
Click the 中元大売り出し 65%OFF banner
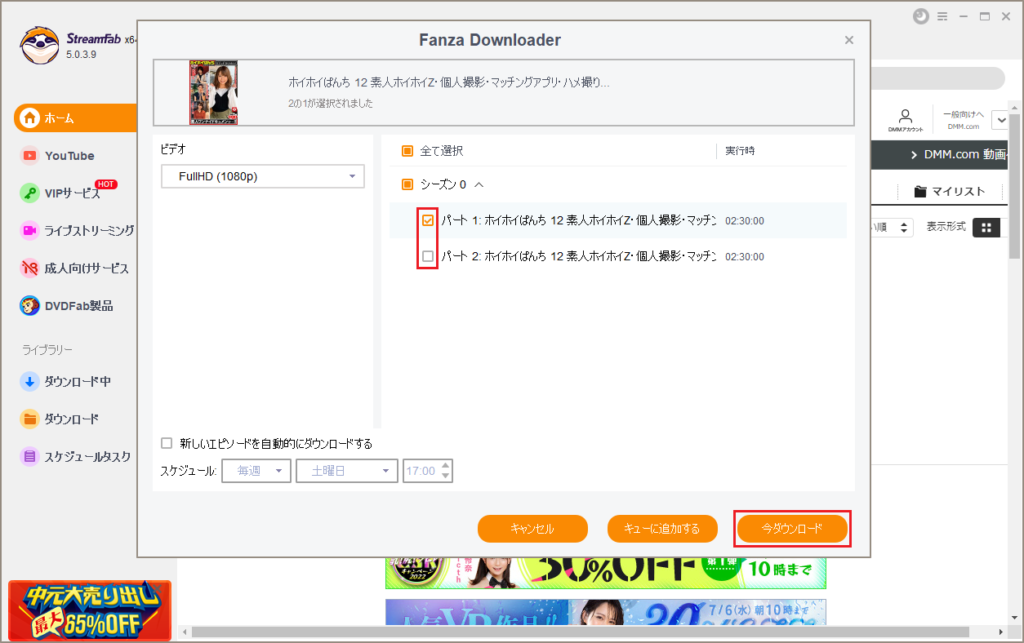tap(89, 611)
